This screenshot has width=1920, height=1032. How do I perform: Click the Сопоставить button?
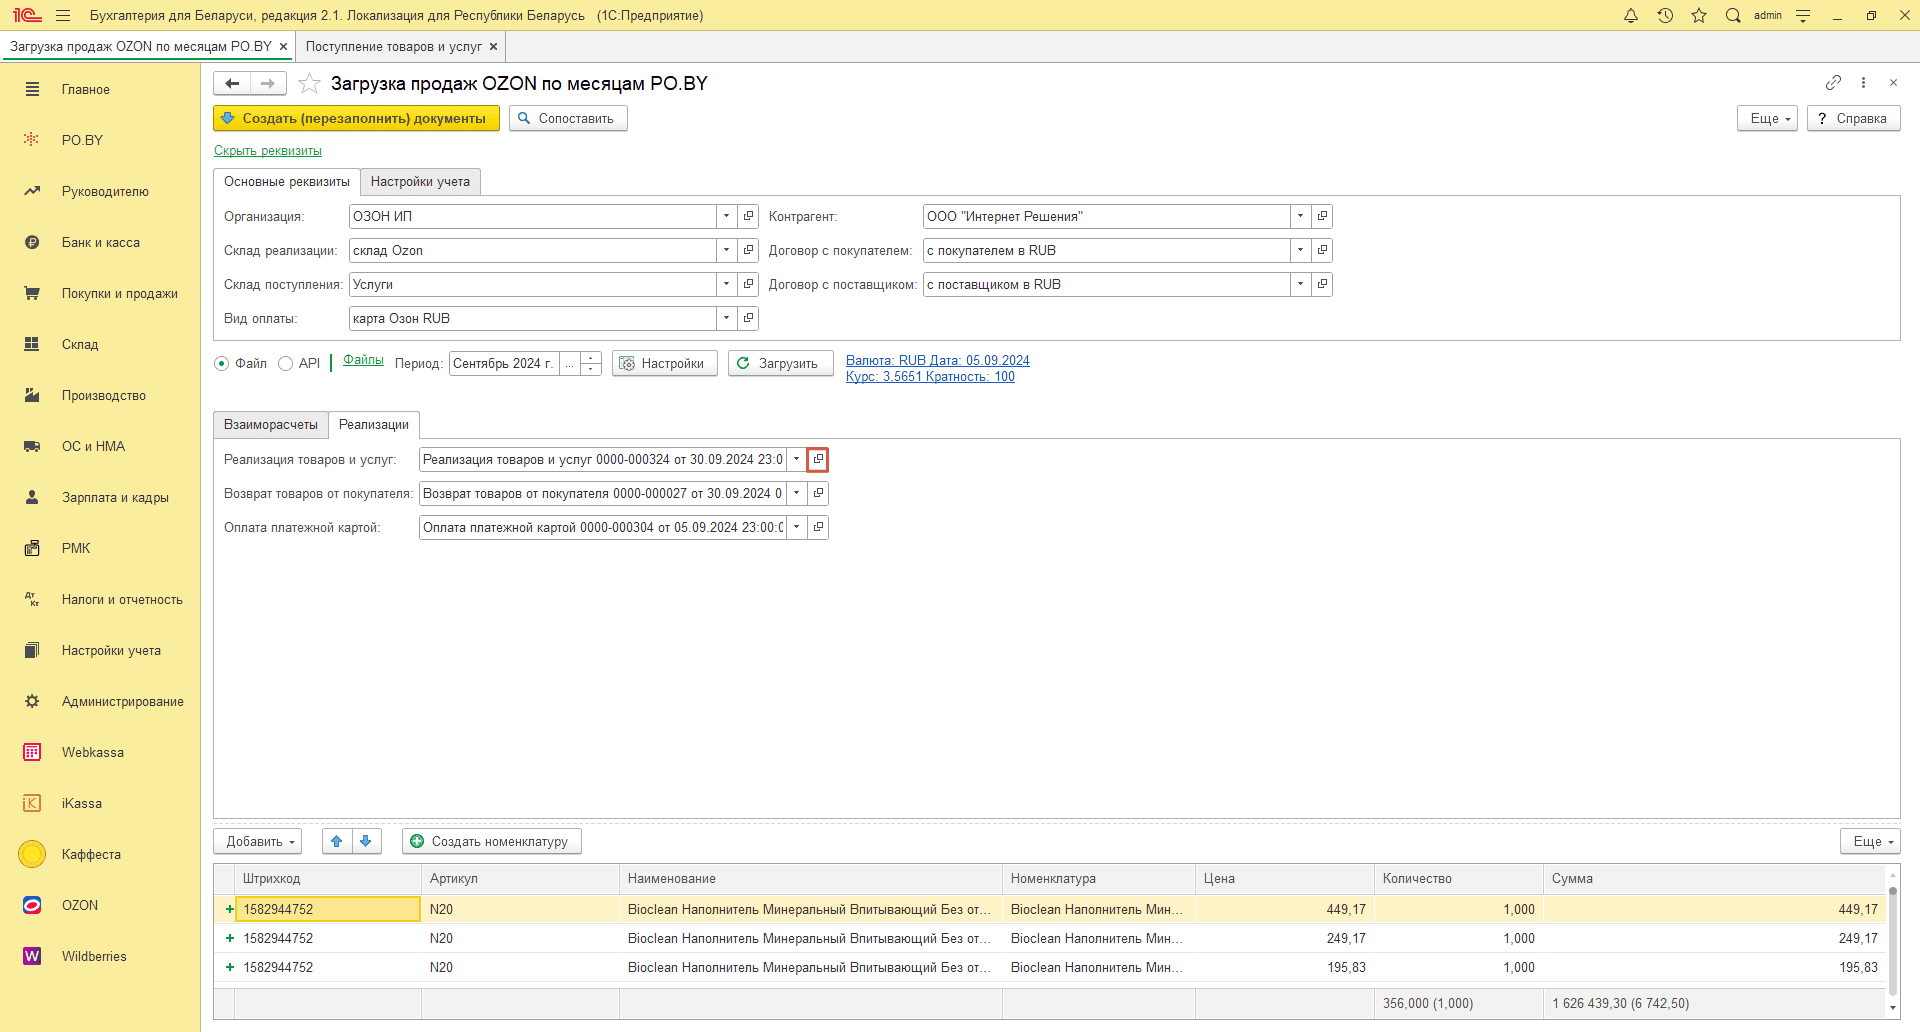(568, 118)
